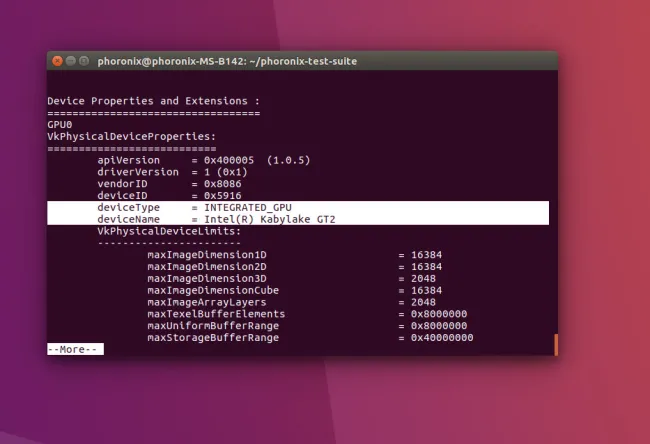Click the maxImageDimension3D value 2048
Screen dimensions: 650x444
[423, 278]
